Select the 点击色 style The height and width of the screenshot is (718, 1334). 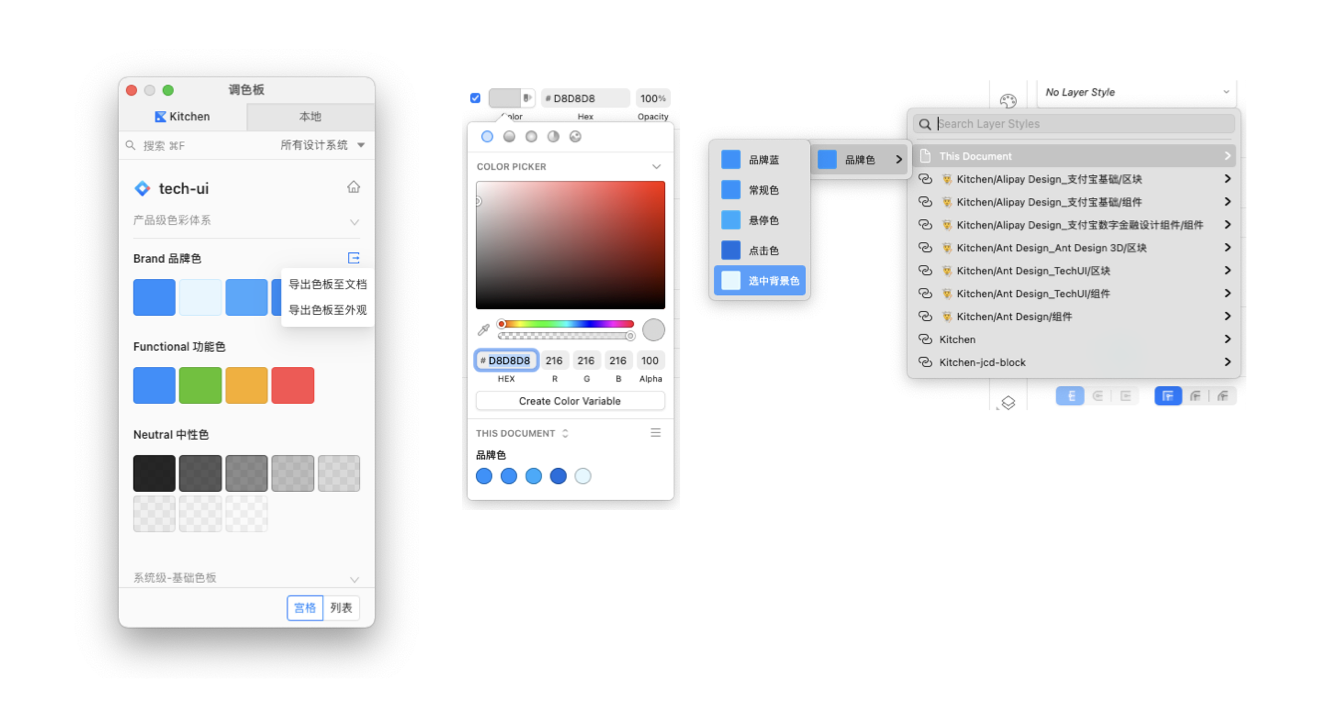point(760,250)
